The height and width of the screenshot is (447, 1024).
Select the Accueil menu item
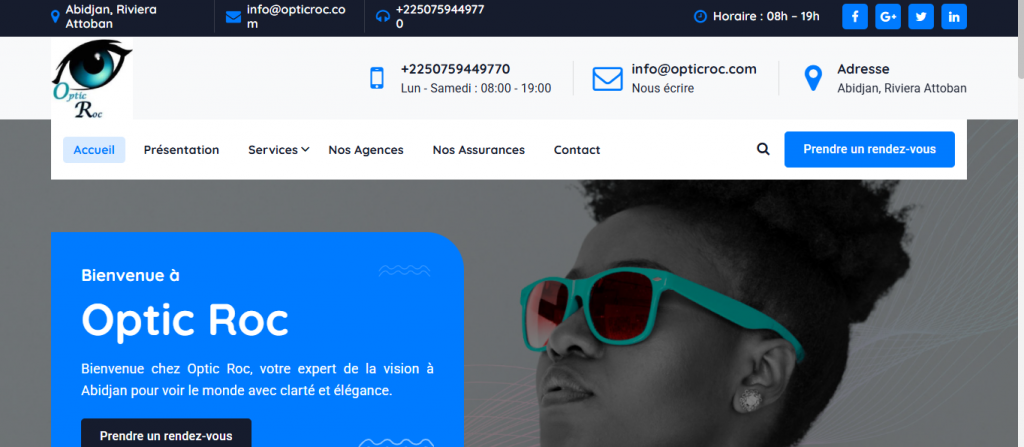coord(94,150)
